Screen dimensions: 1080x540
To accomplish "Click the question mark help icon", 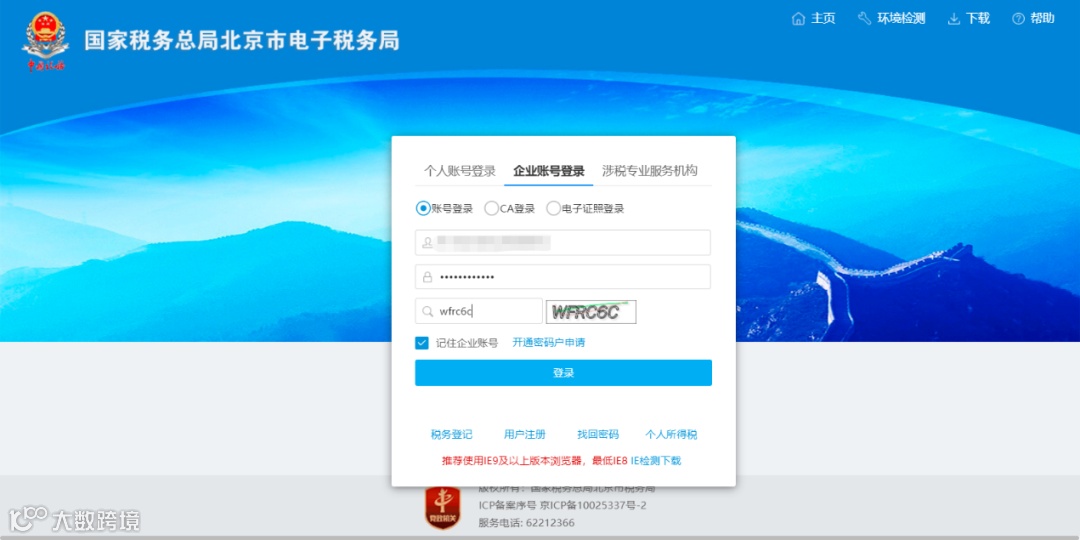I will pos(1018,19).
